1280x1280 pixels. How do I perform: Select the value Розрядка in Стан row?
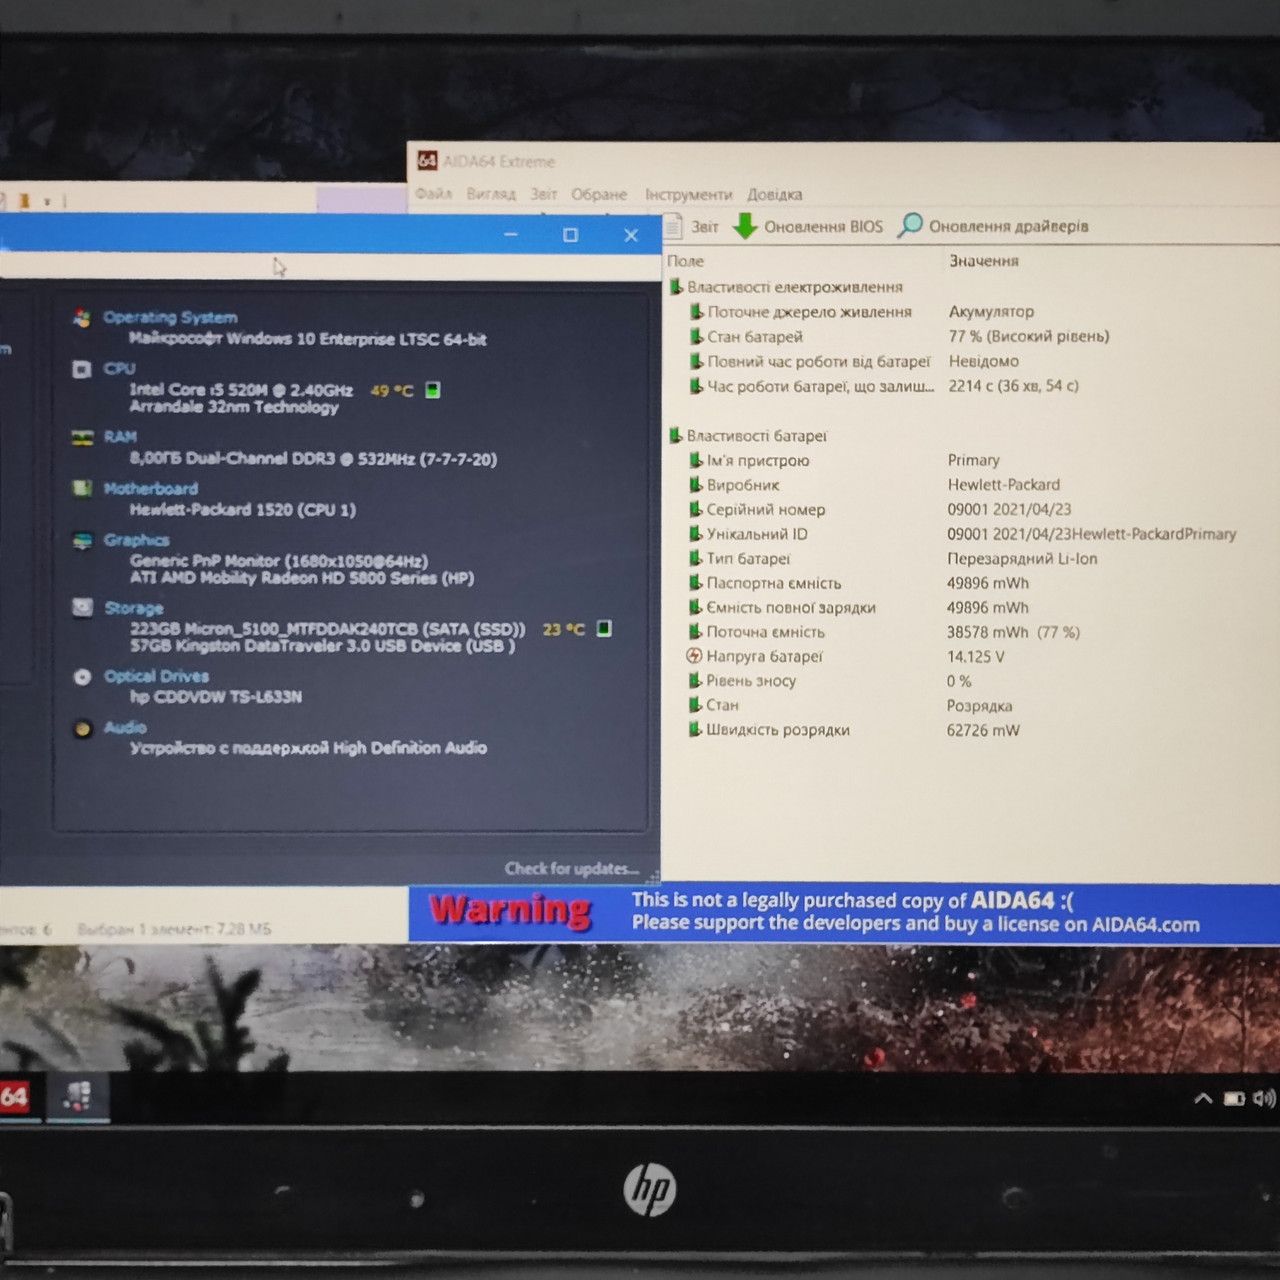(x=979, y=706)
